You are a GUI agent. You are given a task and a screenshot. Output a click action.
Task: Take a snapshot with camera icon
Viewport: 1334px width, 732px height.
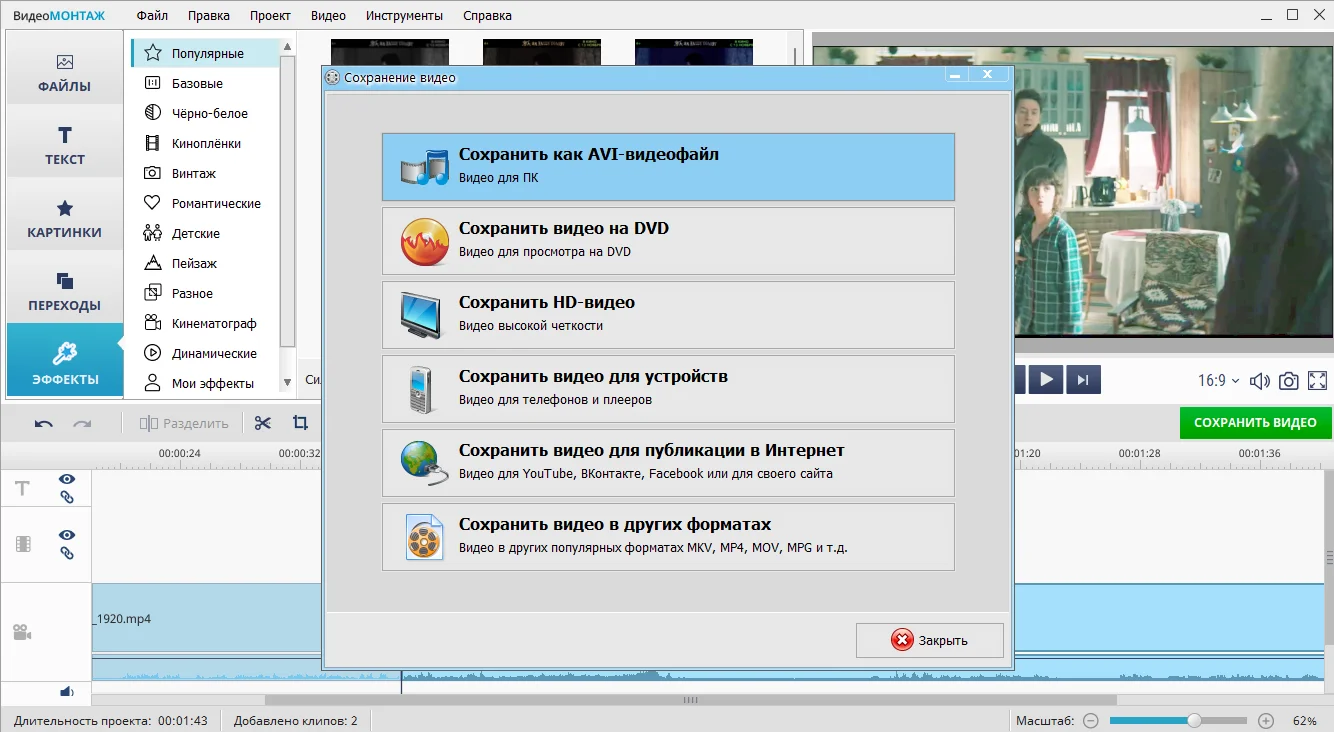[x=1289, y=380]
